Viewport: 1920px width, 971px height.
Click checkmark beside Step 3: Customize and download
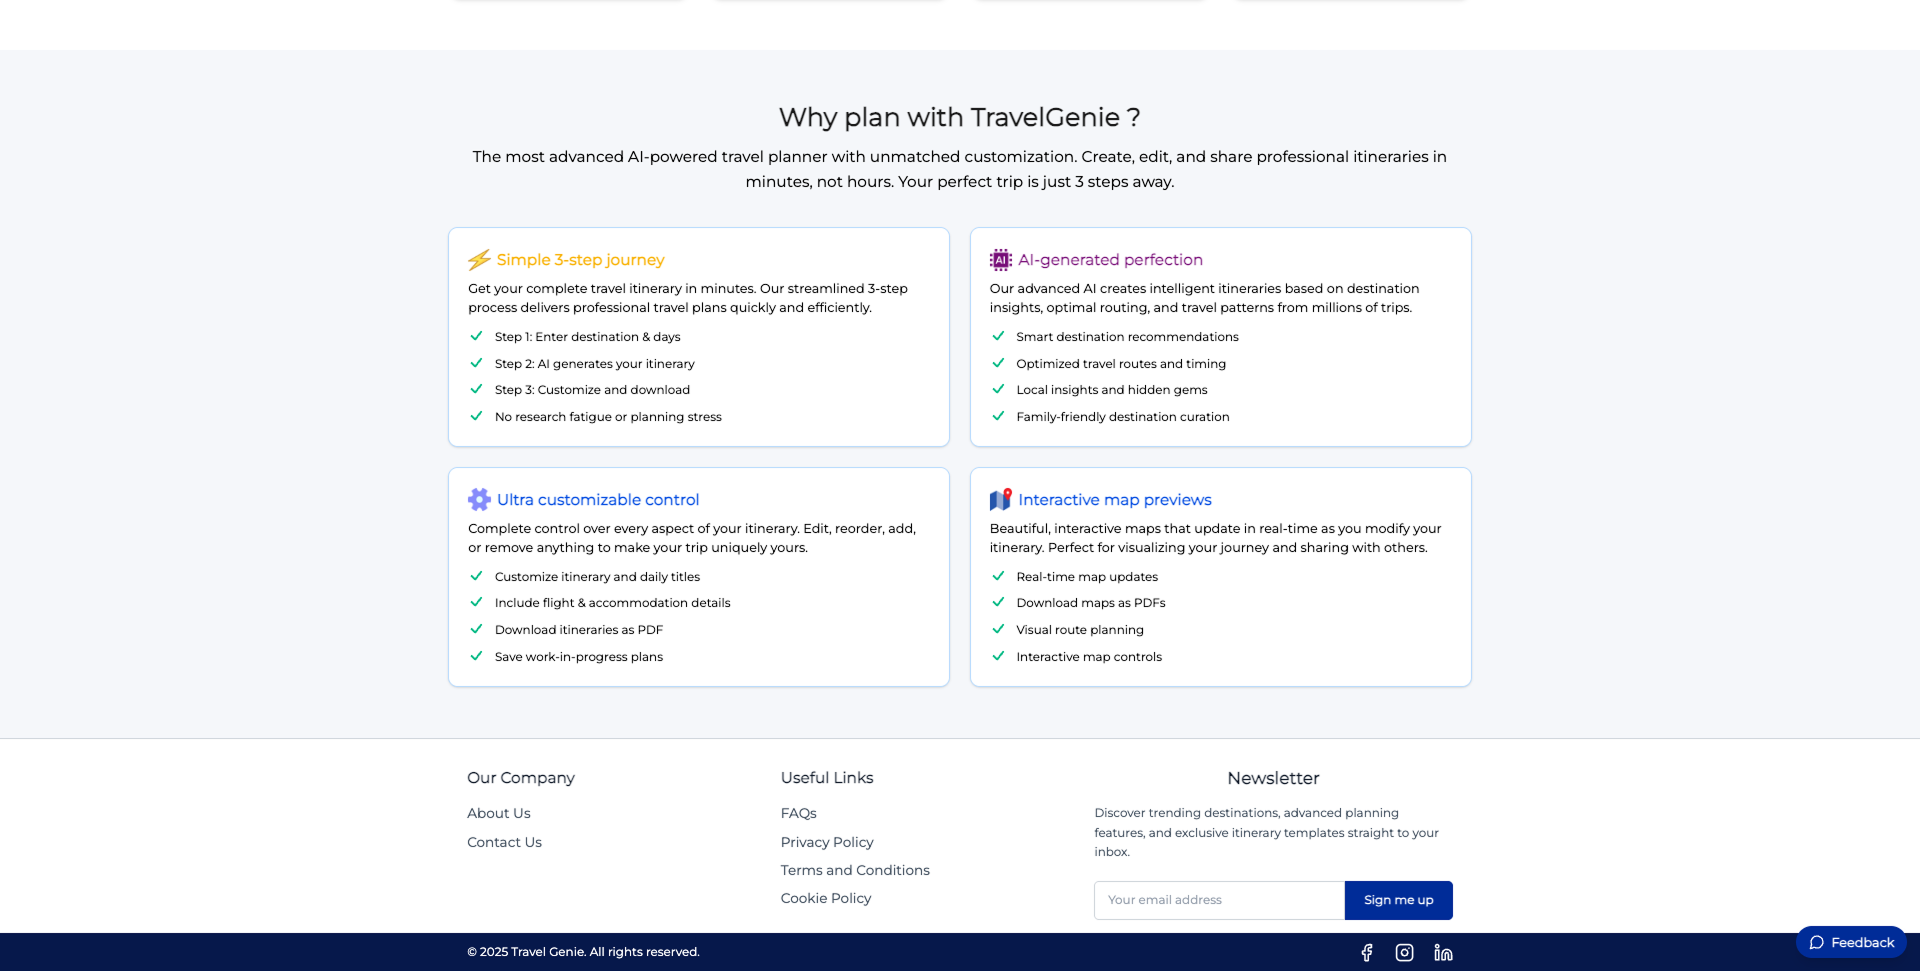point(477,389)
